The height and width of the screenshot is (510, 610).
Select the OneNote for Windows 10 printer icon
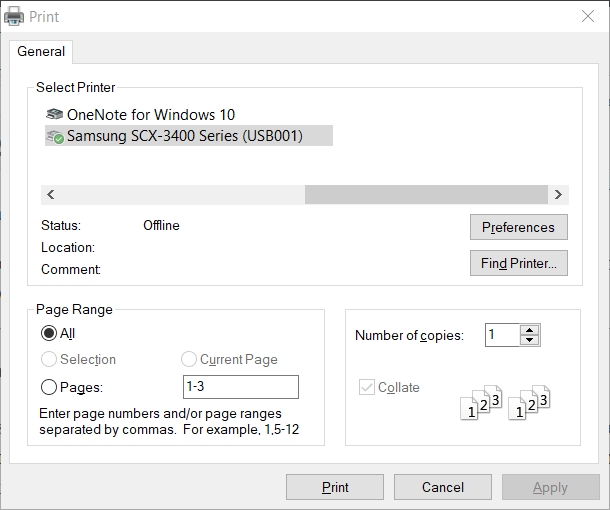54,114
